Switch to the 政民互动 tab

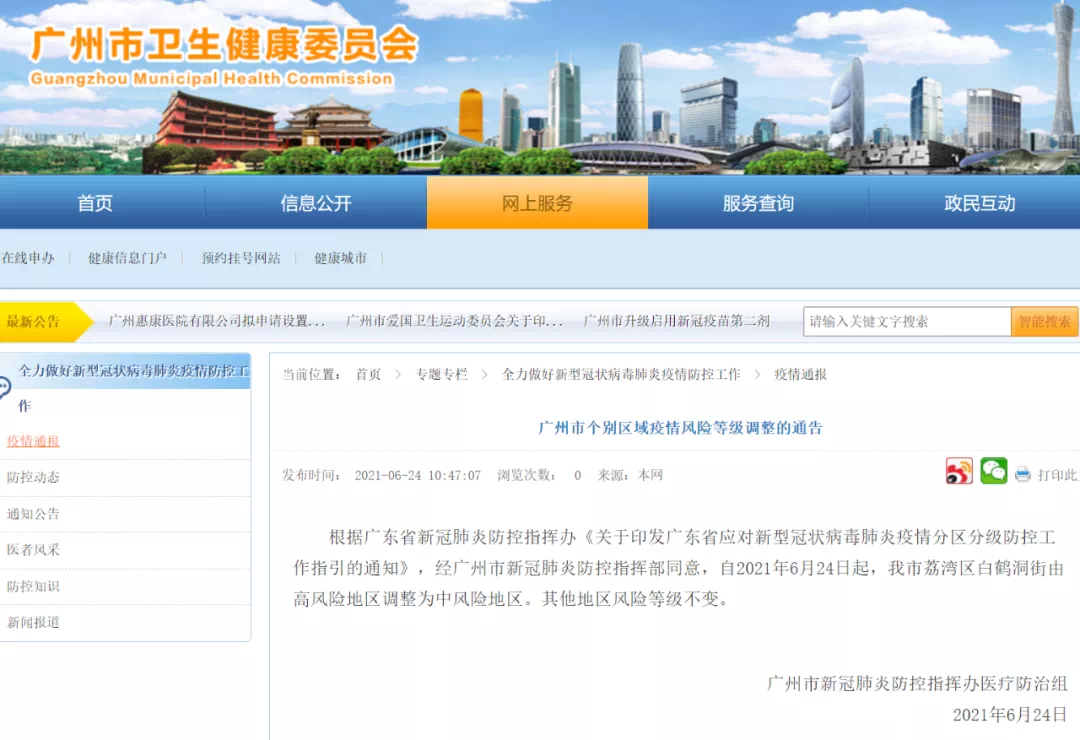pos(979,204)
